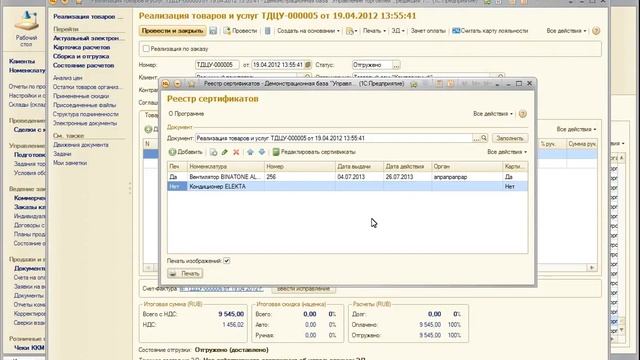Click Заполнить button
Screen dimensions: 640x360
pos(510,138)
